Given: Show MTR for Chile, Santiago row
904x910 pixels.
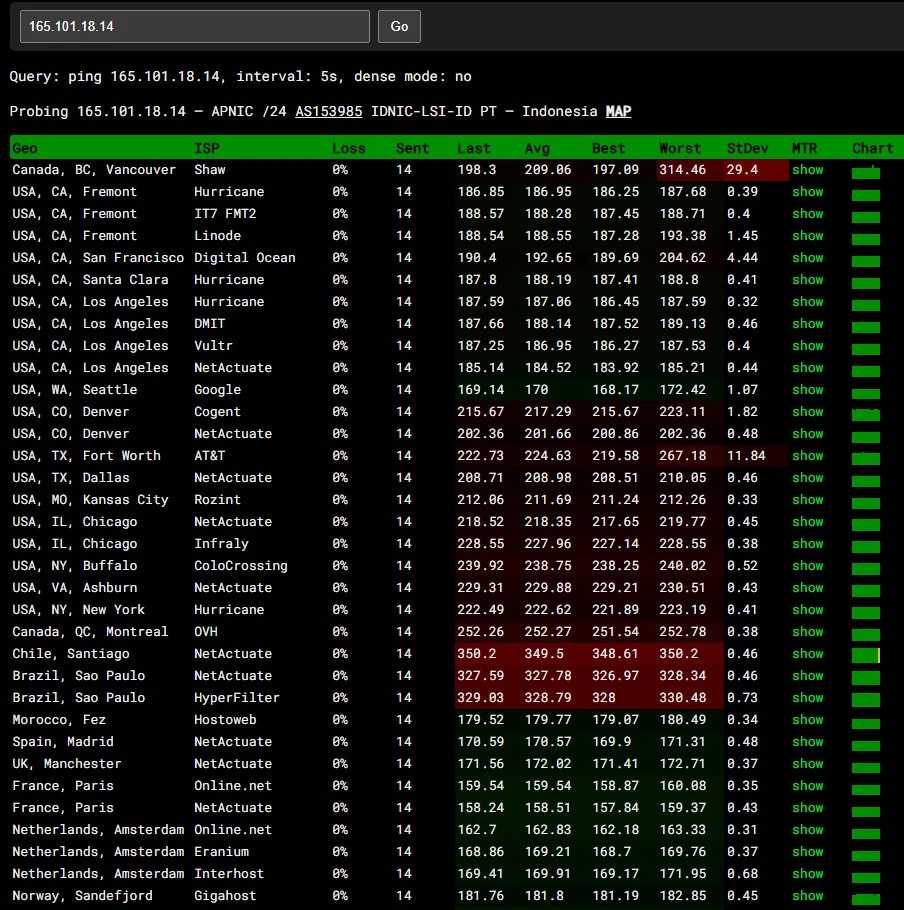Looking at the screenshot, I should click(x=808, y=653).
